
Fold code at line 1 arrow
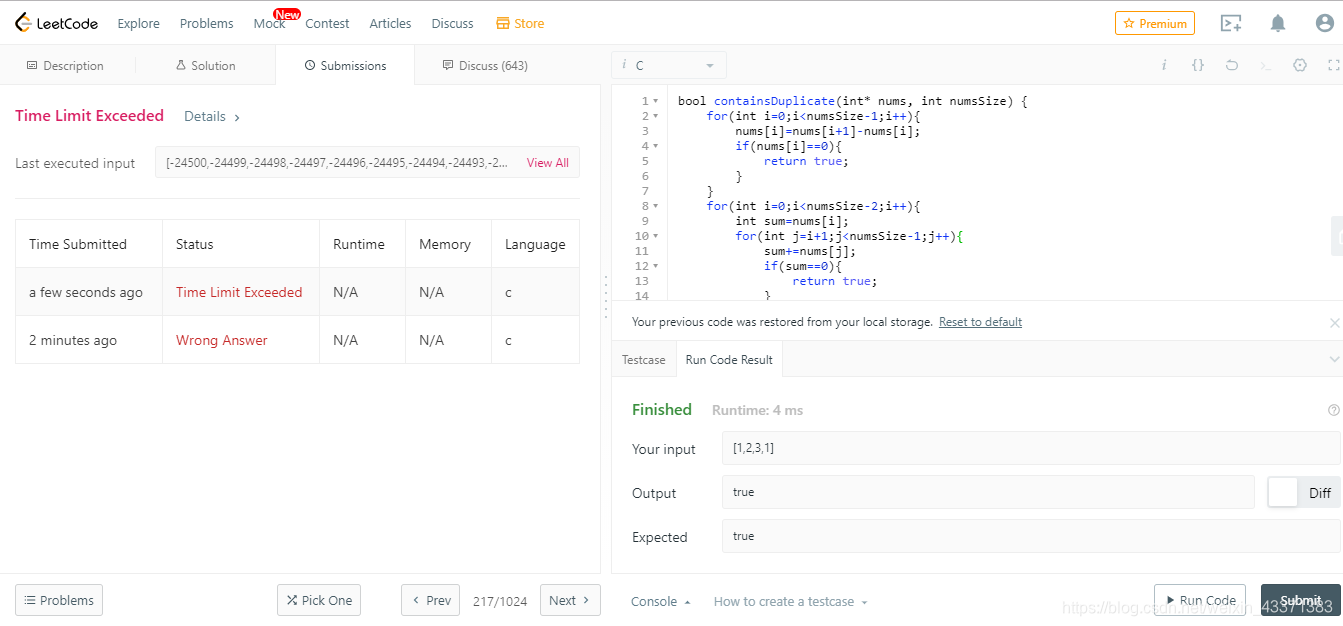point(655,101)
